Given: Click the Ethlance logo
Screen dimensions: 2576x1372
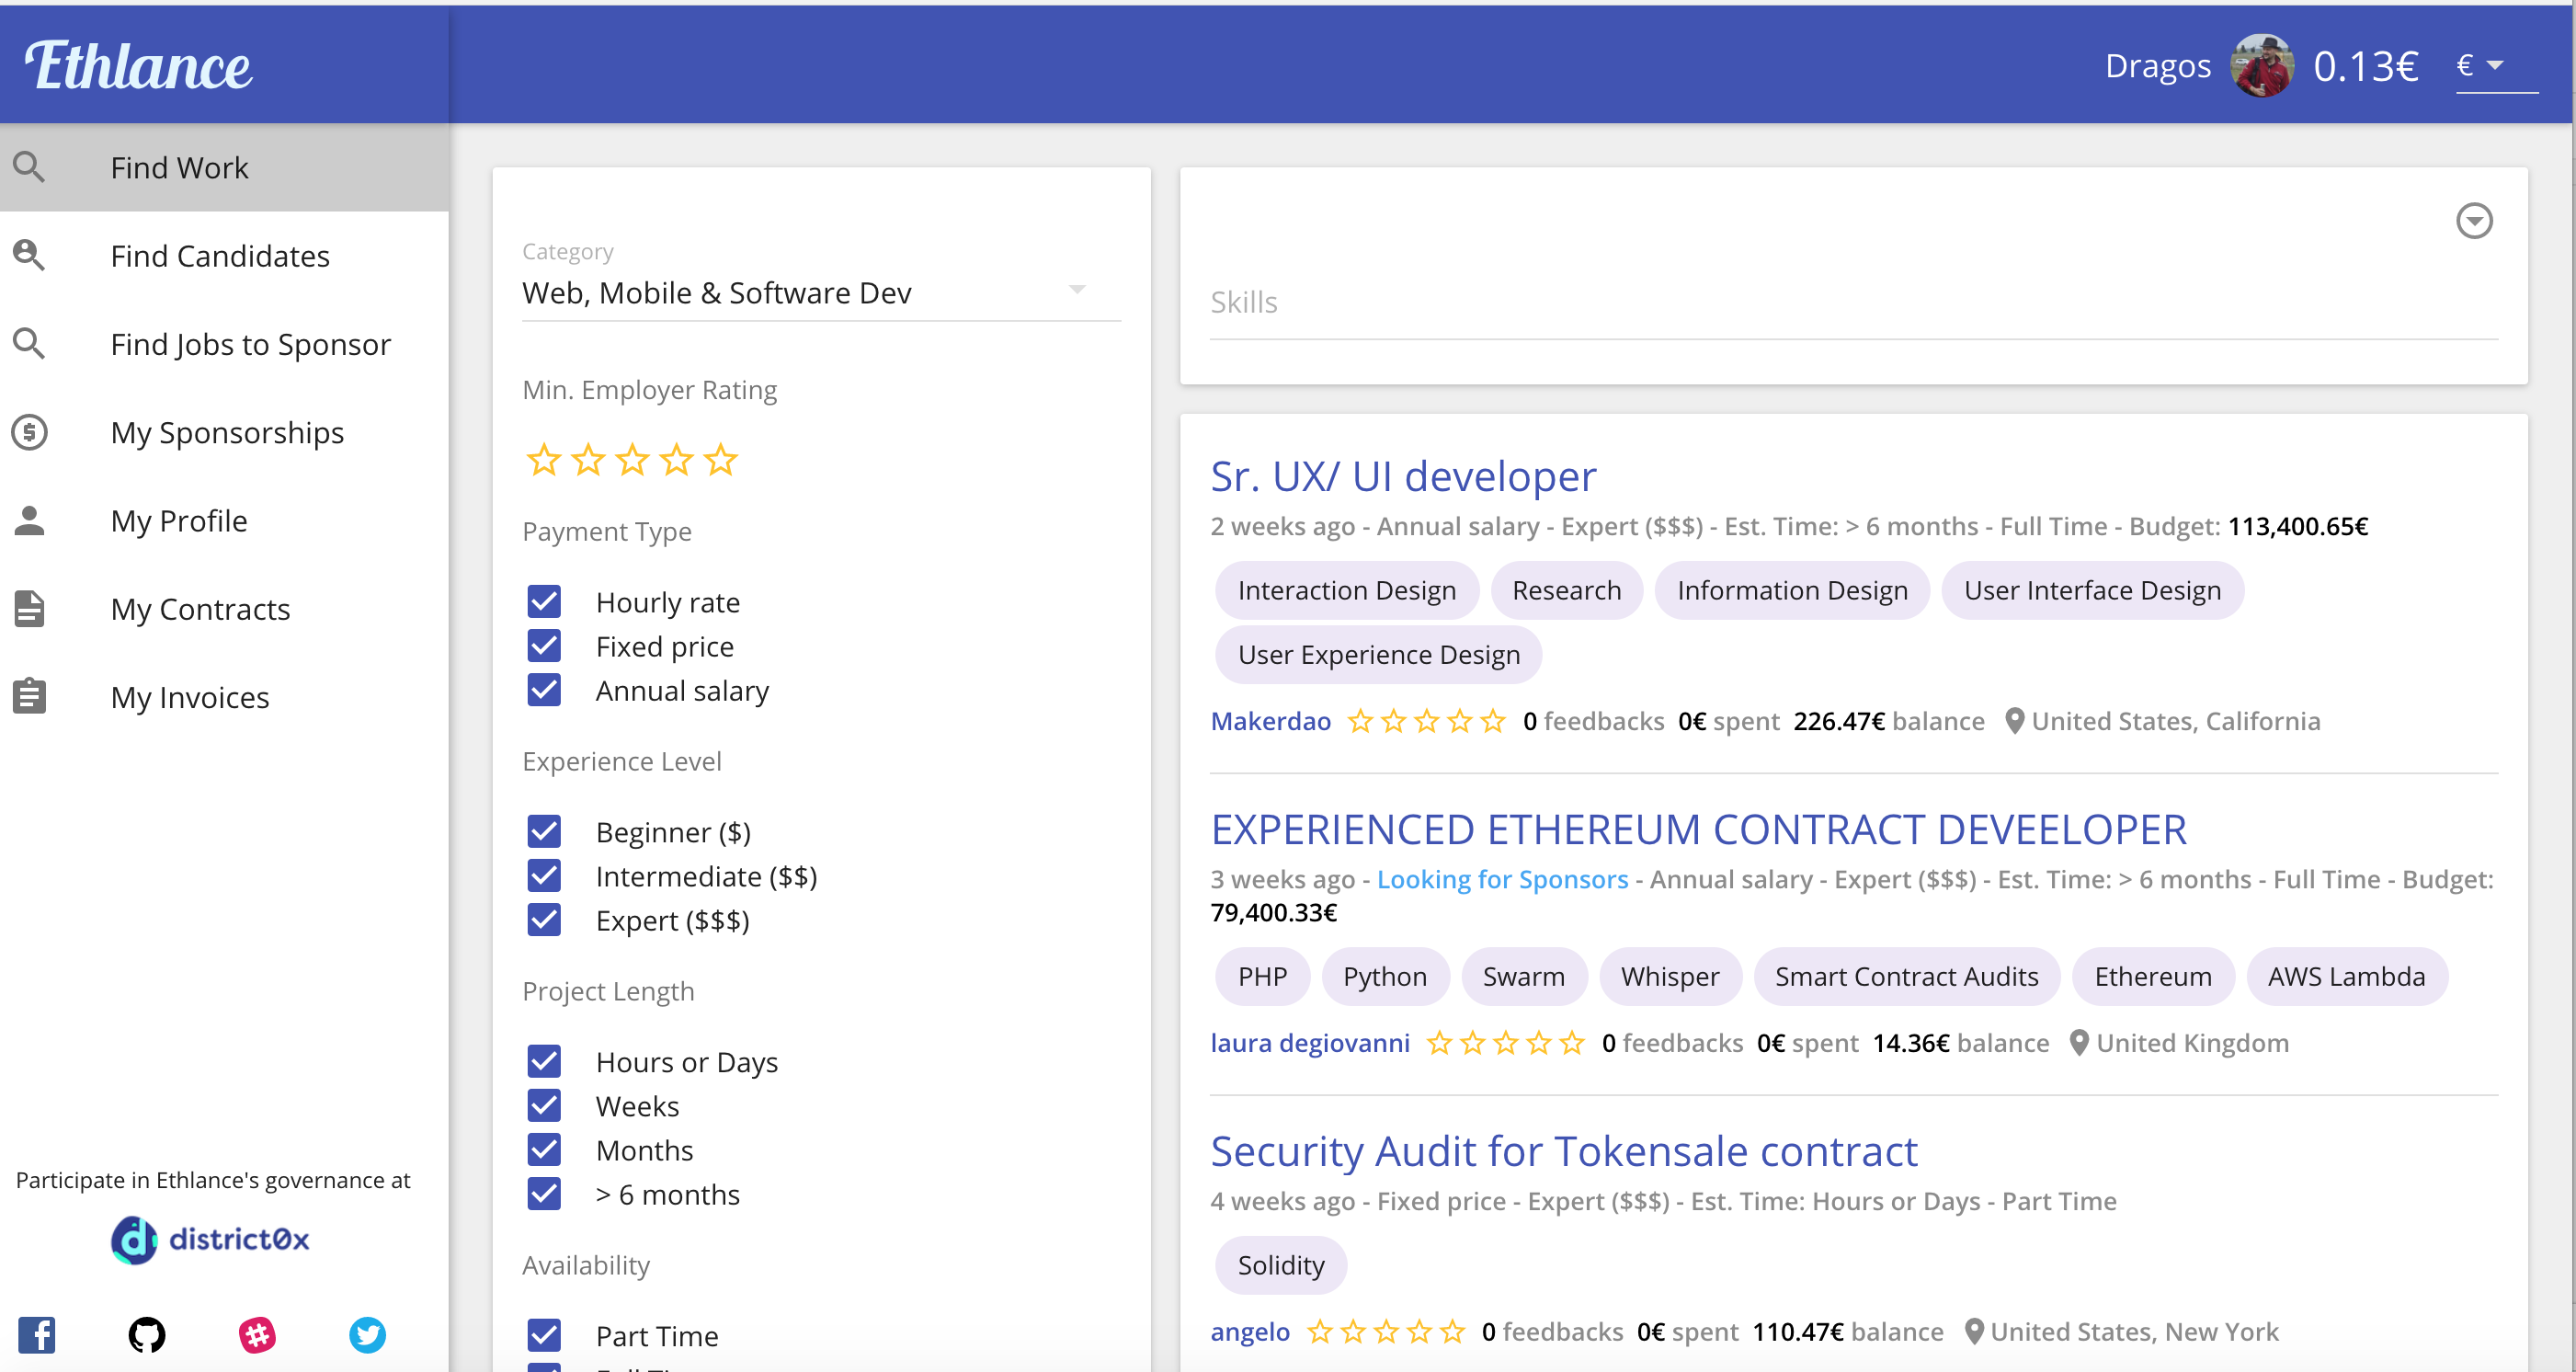Looking at the screenshot, I should pyautogui.click(x=138, y=66).
